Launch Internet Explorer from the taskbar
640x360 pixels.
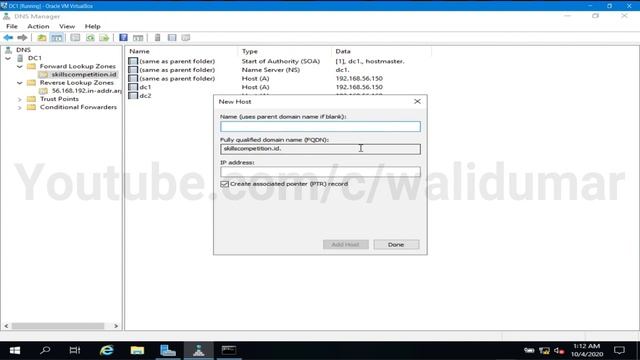point(107,350)
